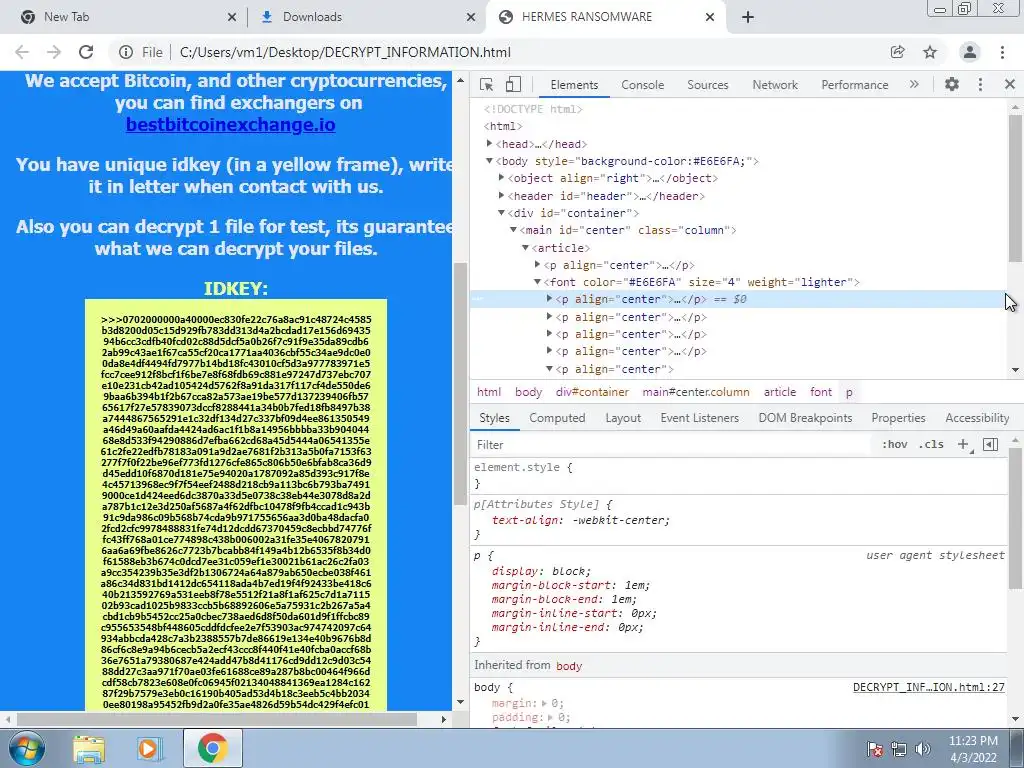Click the styles Filter input field
1024x768 pixels.
pyautogui.click(x=673, y=445)
